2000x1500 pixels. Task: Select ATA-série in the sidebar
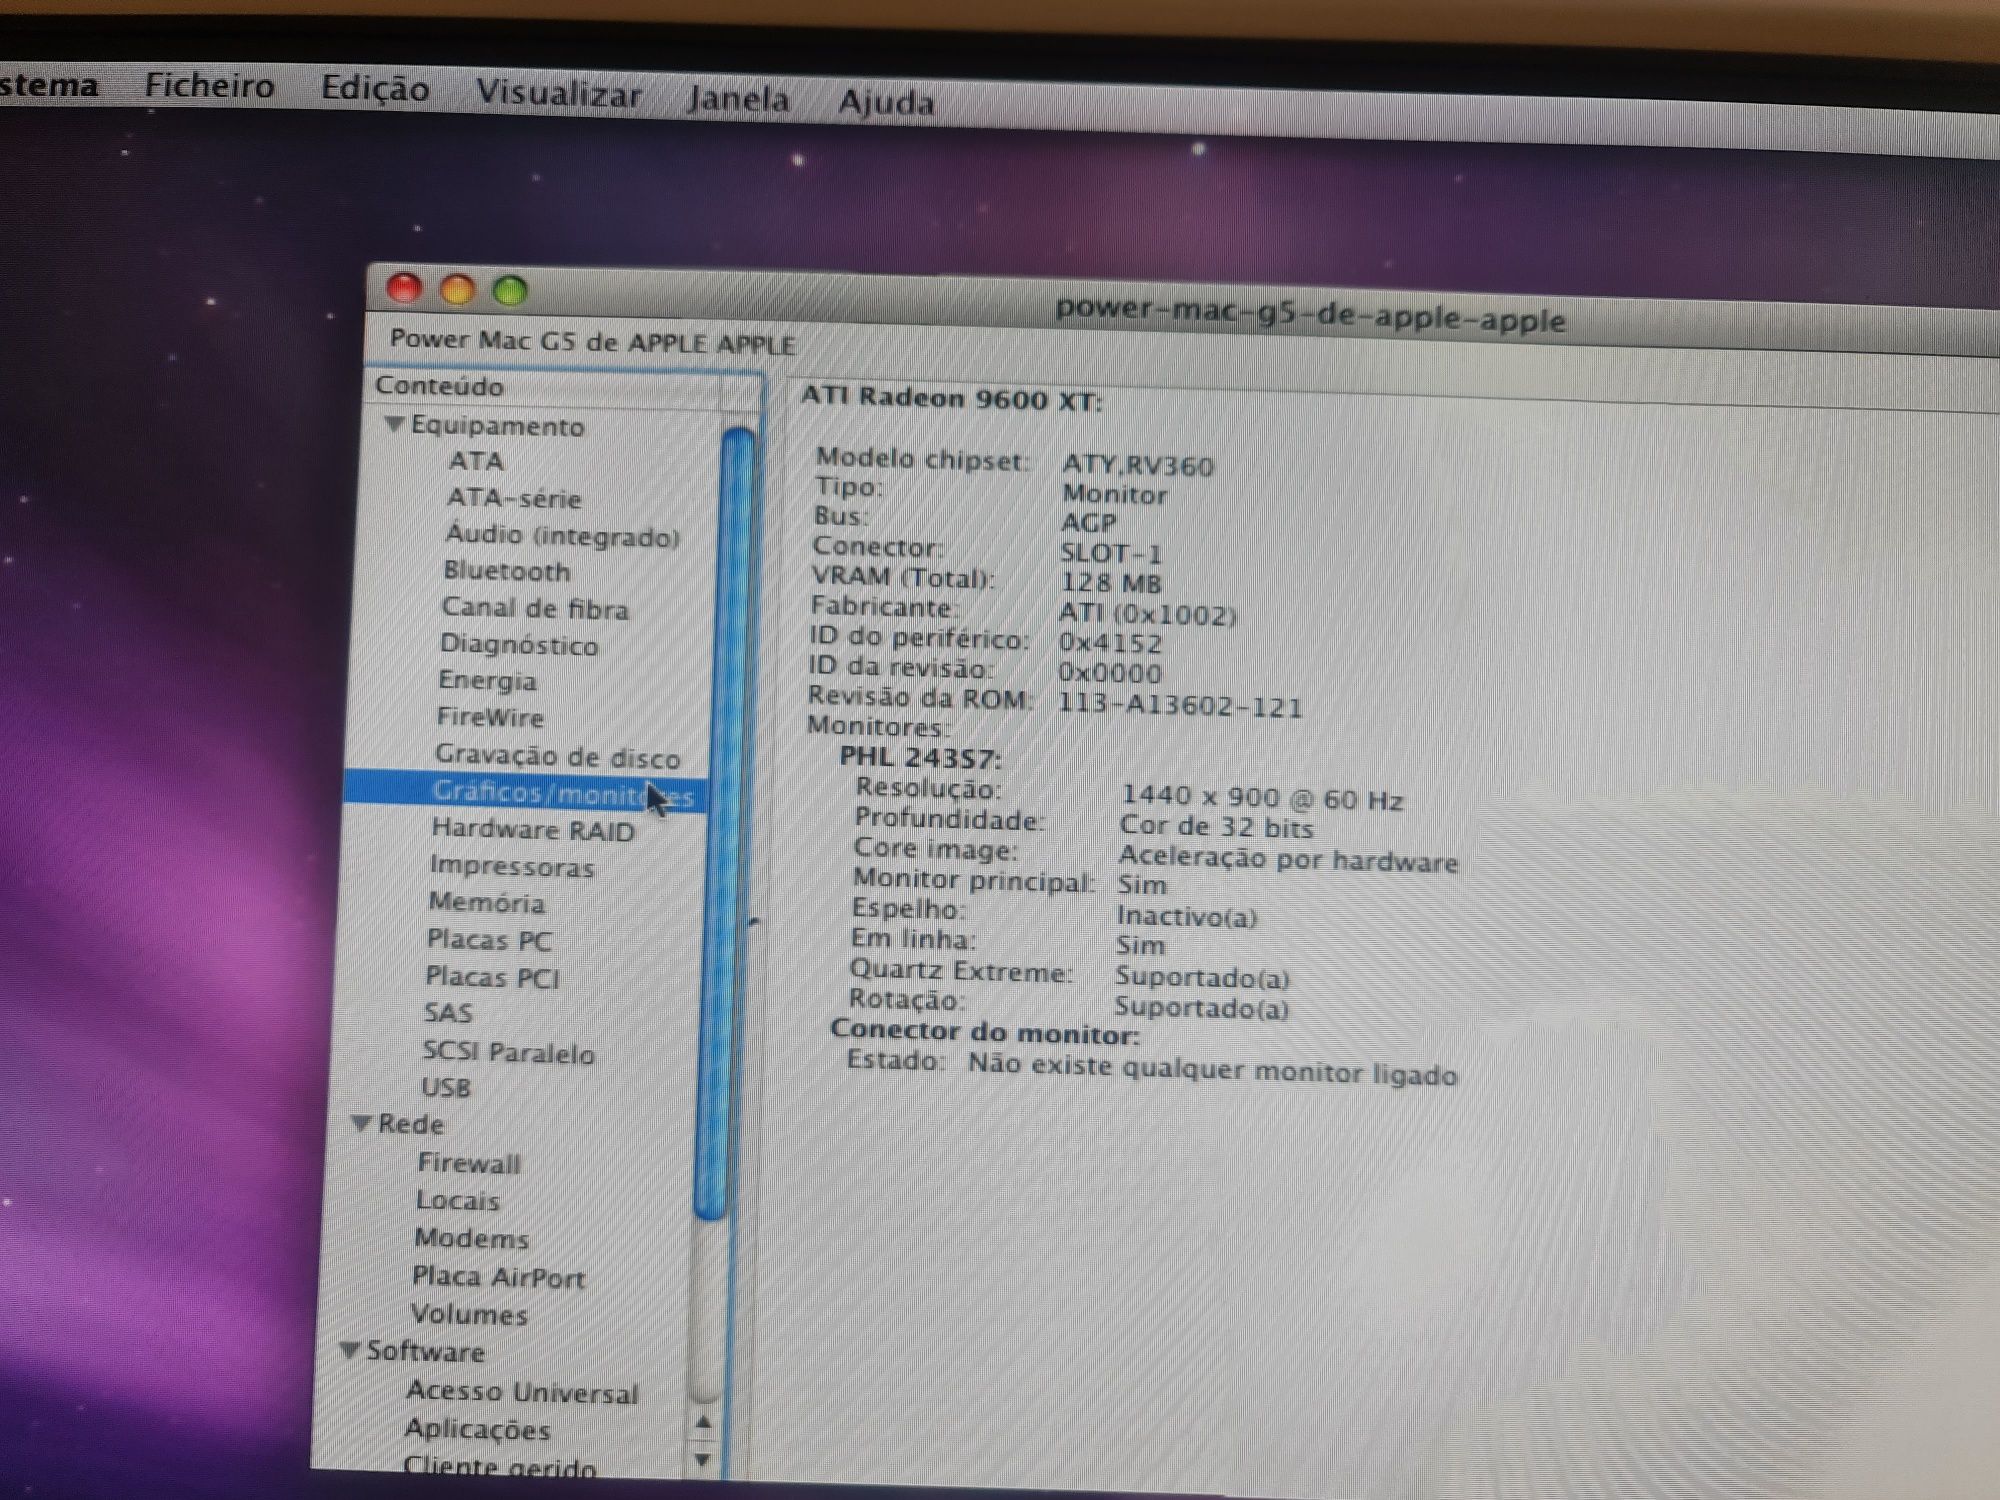tap(514, 498)
